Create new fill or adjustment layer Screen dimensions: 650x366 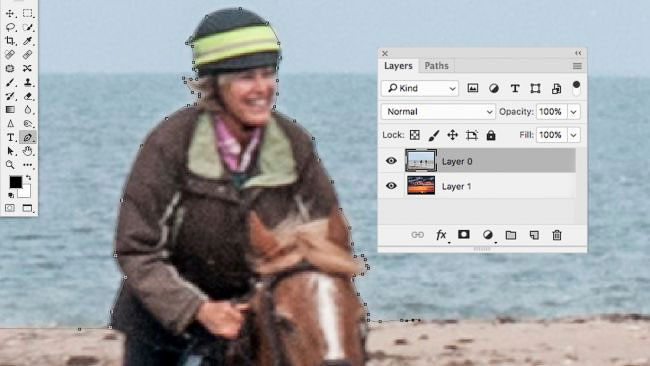(488, 235)
